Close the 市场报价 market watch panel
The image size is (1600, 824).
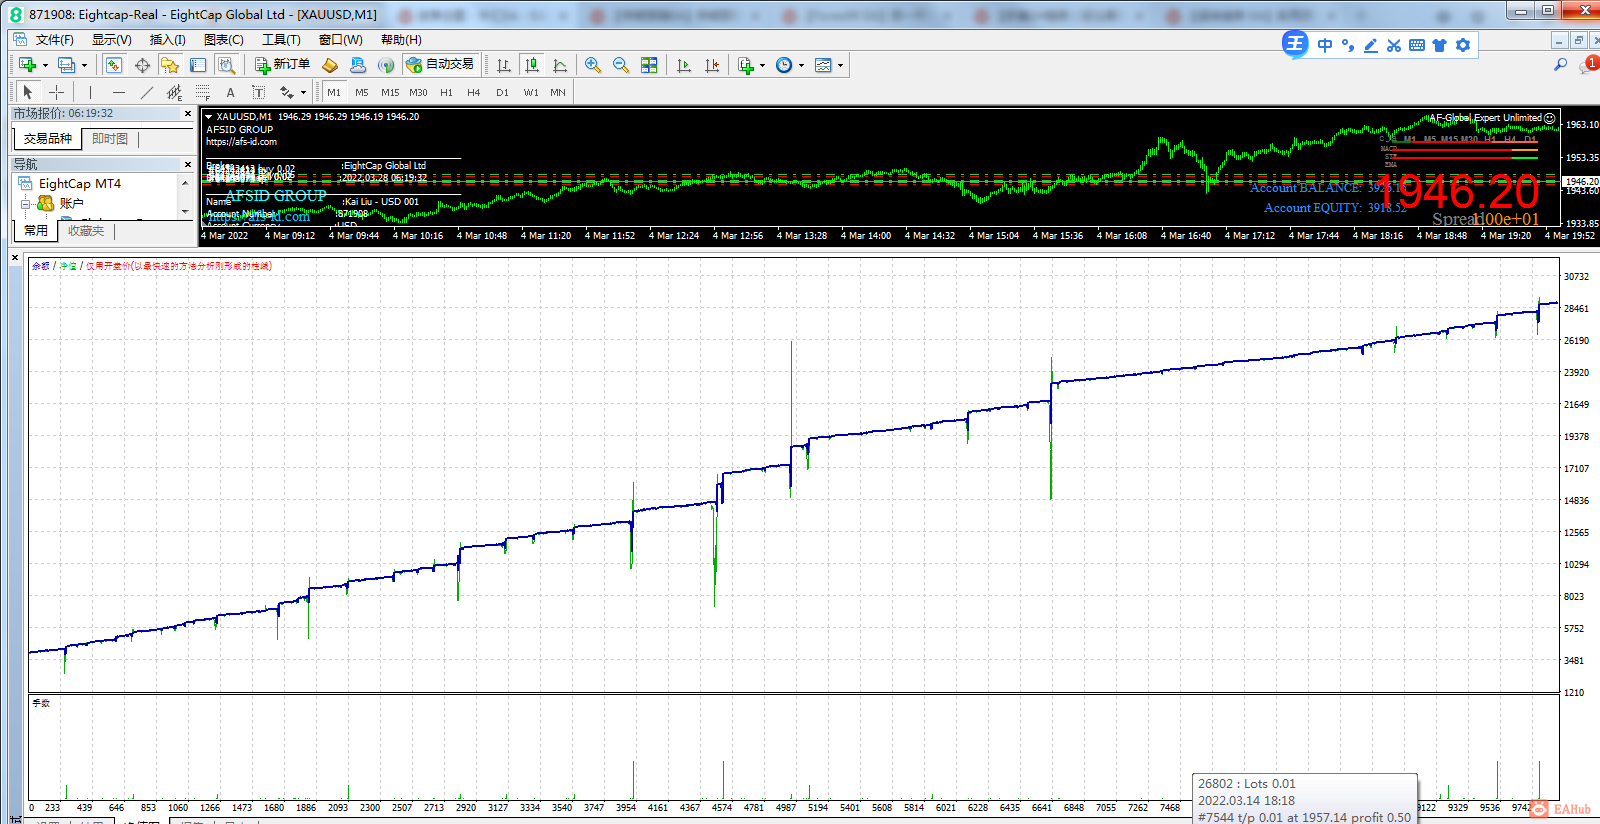(x=188, y=114)
